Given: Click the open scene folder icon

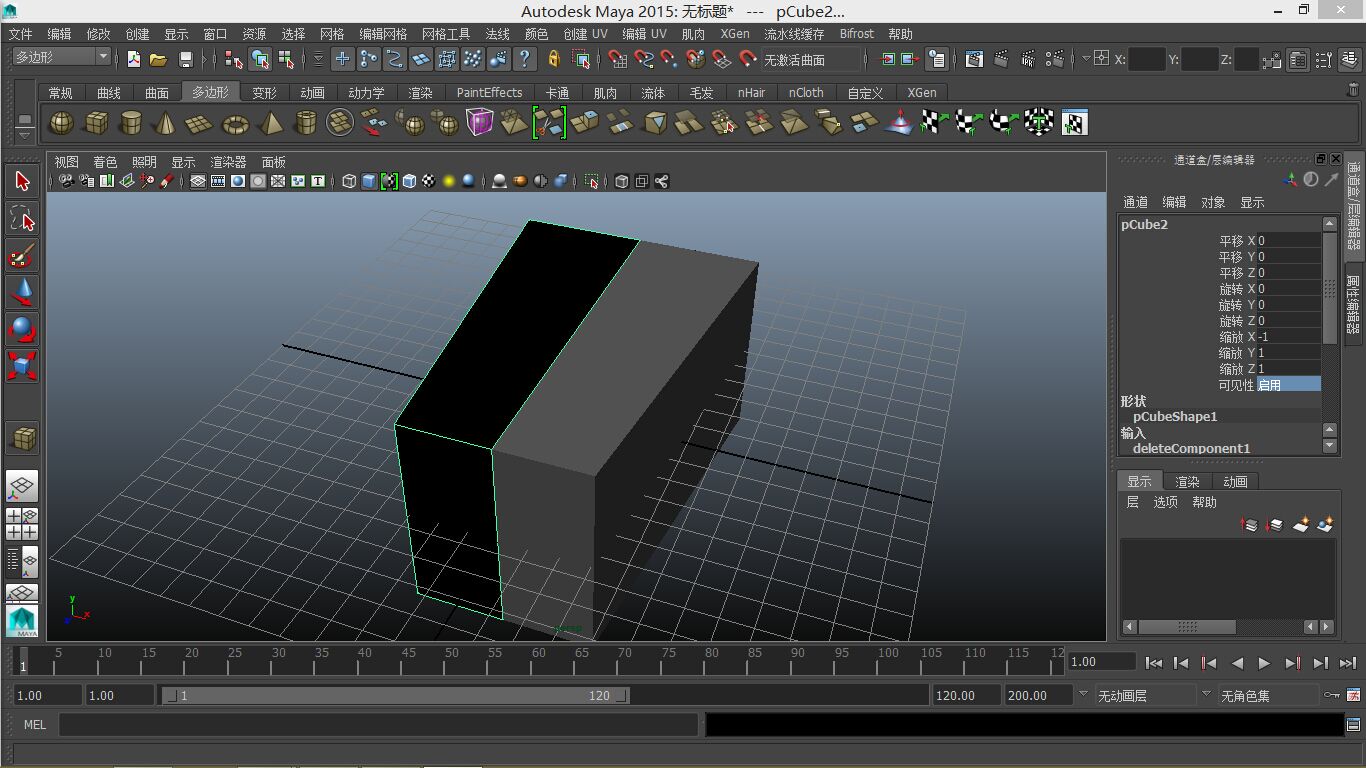Looking at the screenshot, I should (x=158, y=59).
